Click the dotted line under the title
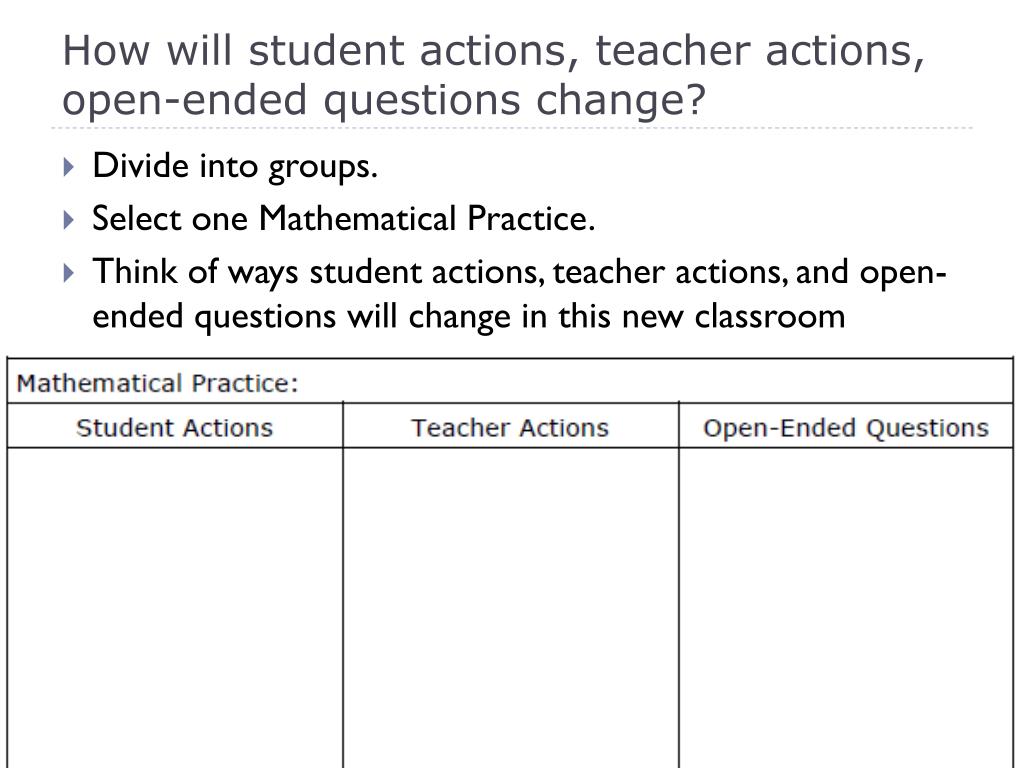The height and width of the screenshot is (768, 1024). [512, 128]
